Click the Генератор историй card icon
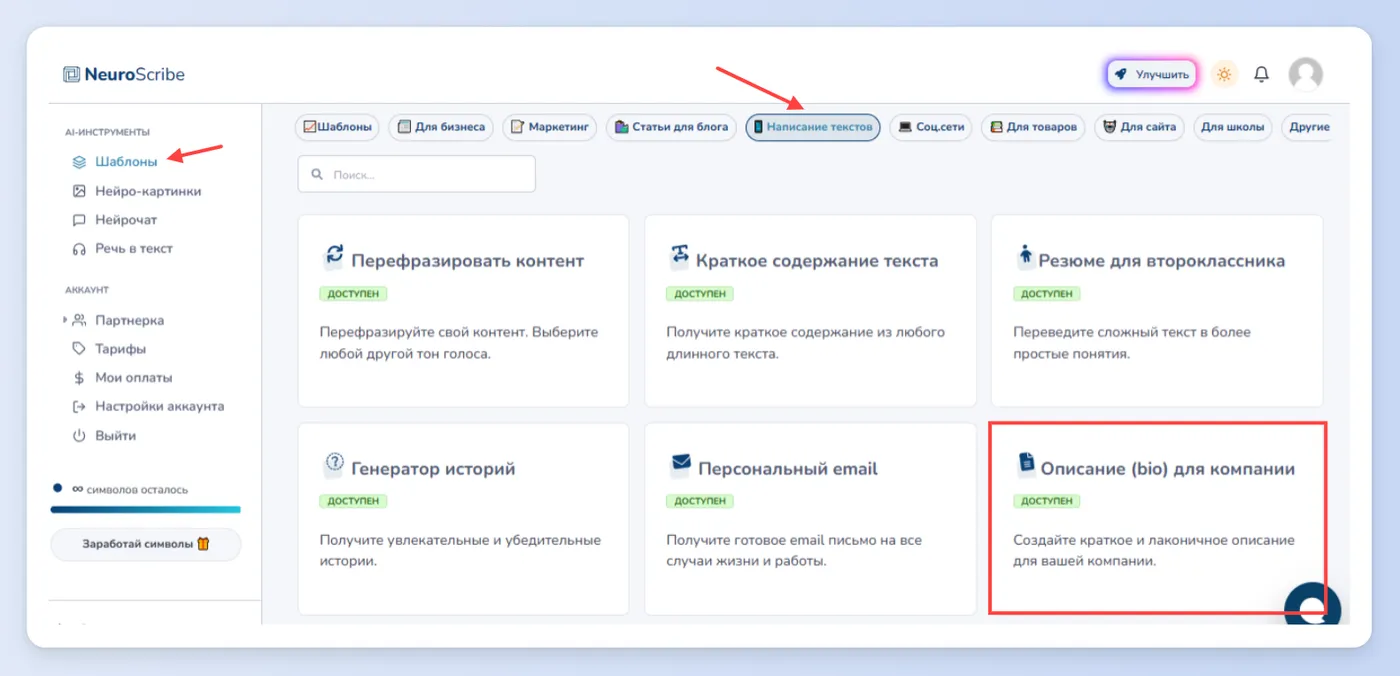The image size is (1400, 676). coord(333,464)
